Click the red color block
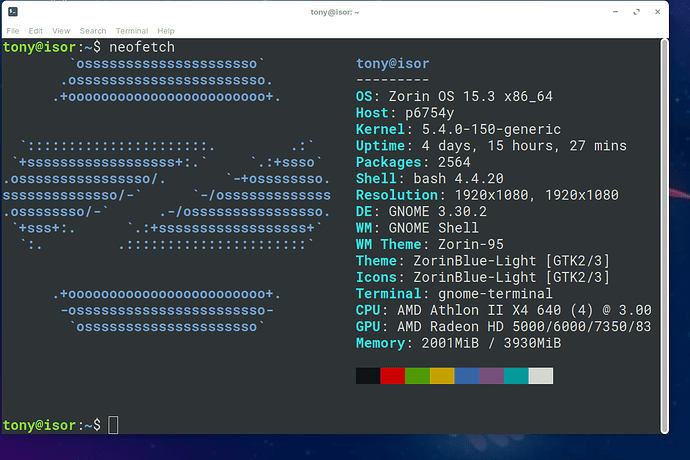The height and width of the screenshot is (460, 690). click(393, 376)
